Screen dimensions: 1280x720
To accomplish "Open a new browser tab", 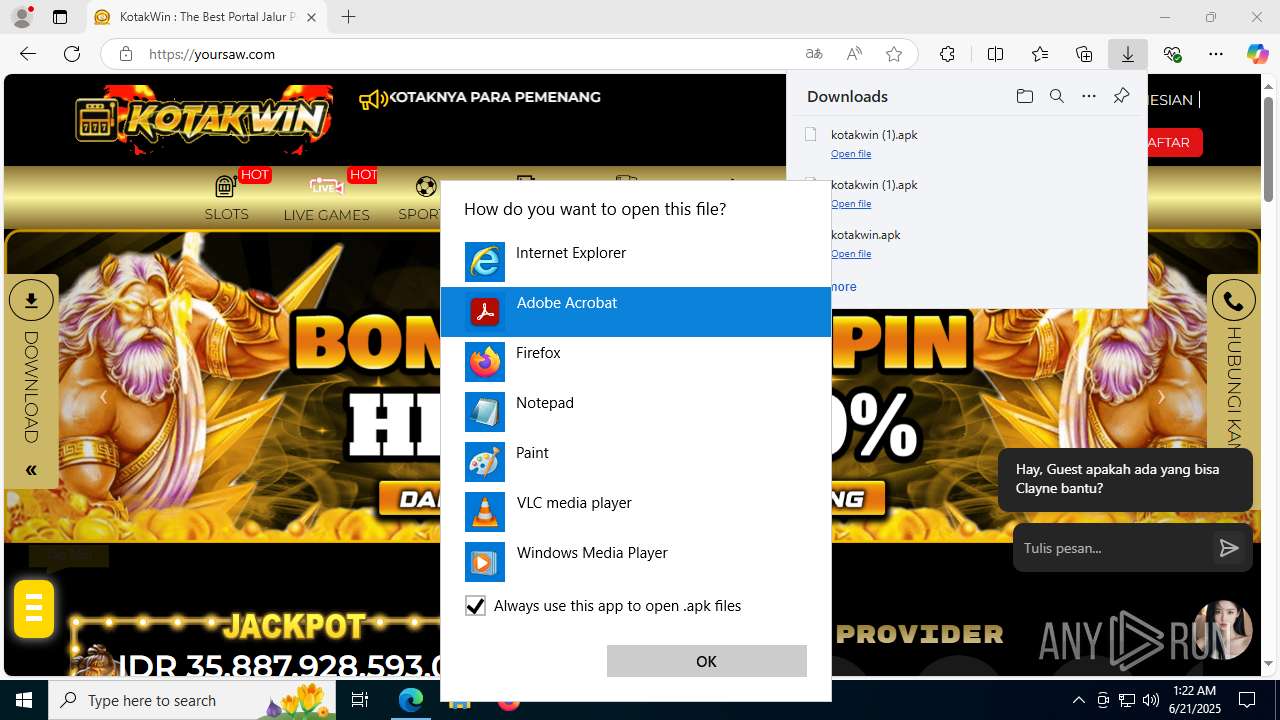I will pyautogui.click(x=348, y=17).
